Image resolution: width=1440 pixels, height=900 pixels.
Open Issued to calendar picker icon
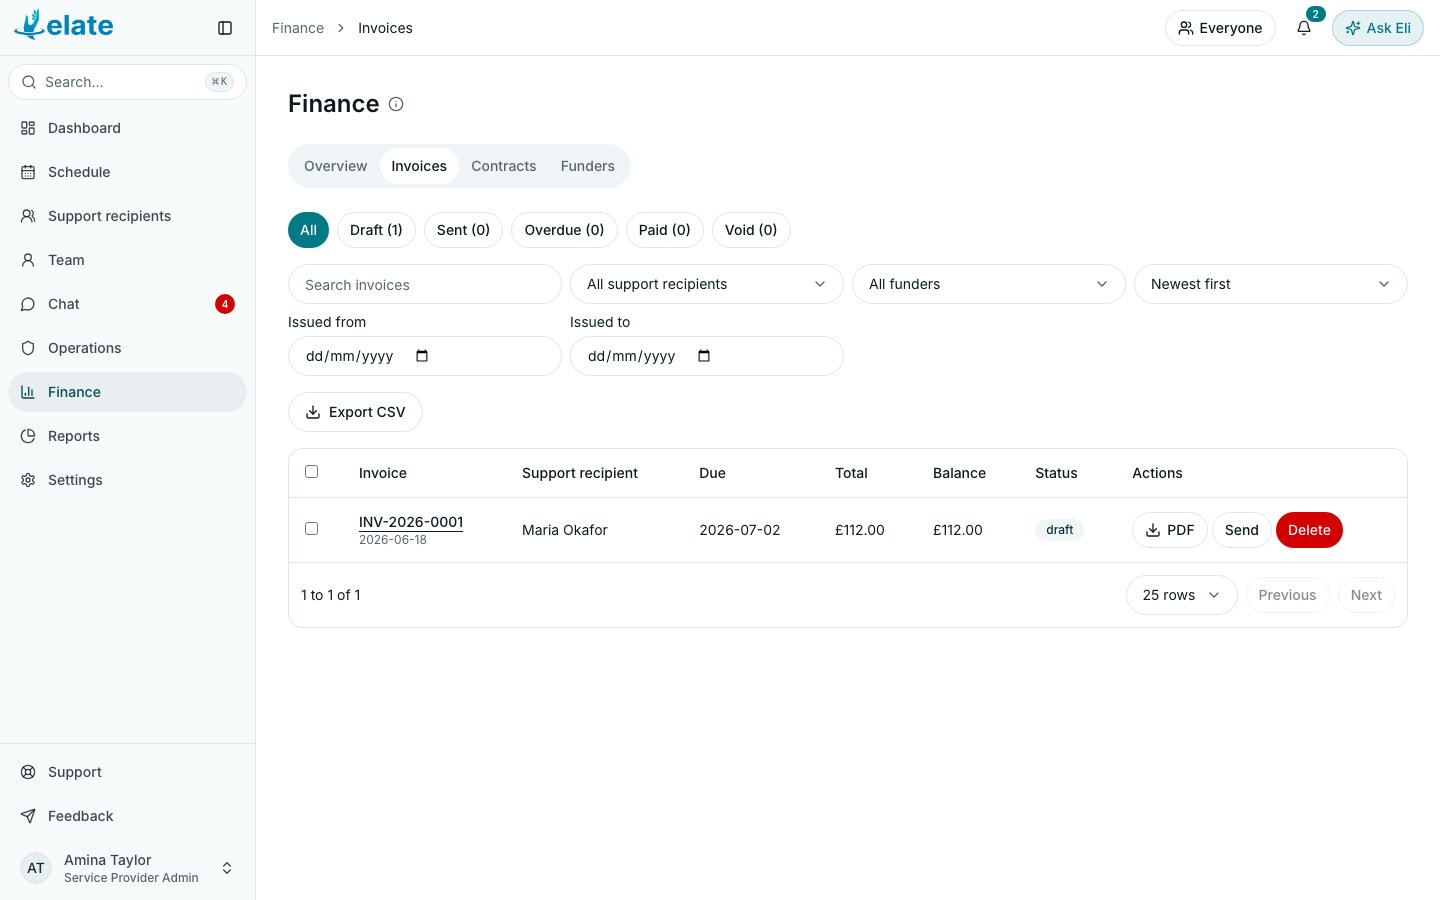[704, 356]
